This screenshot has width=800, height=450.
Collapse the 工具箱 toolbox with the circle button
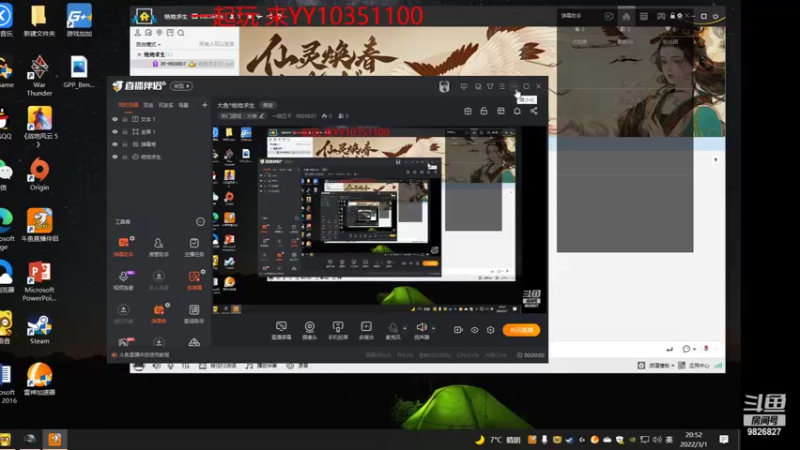tap(201, 221)
